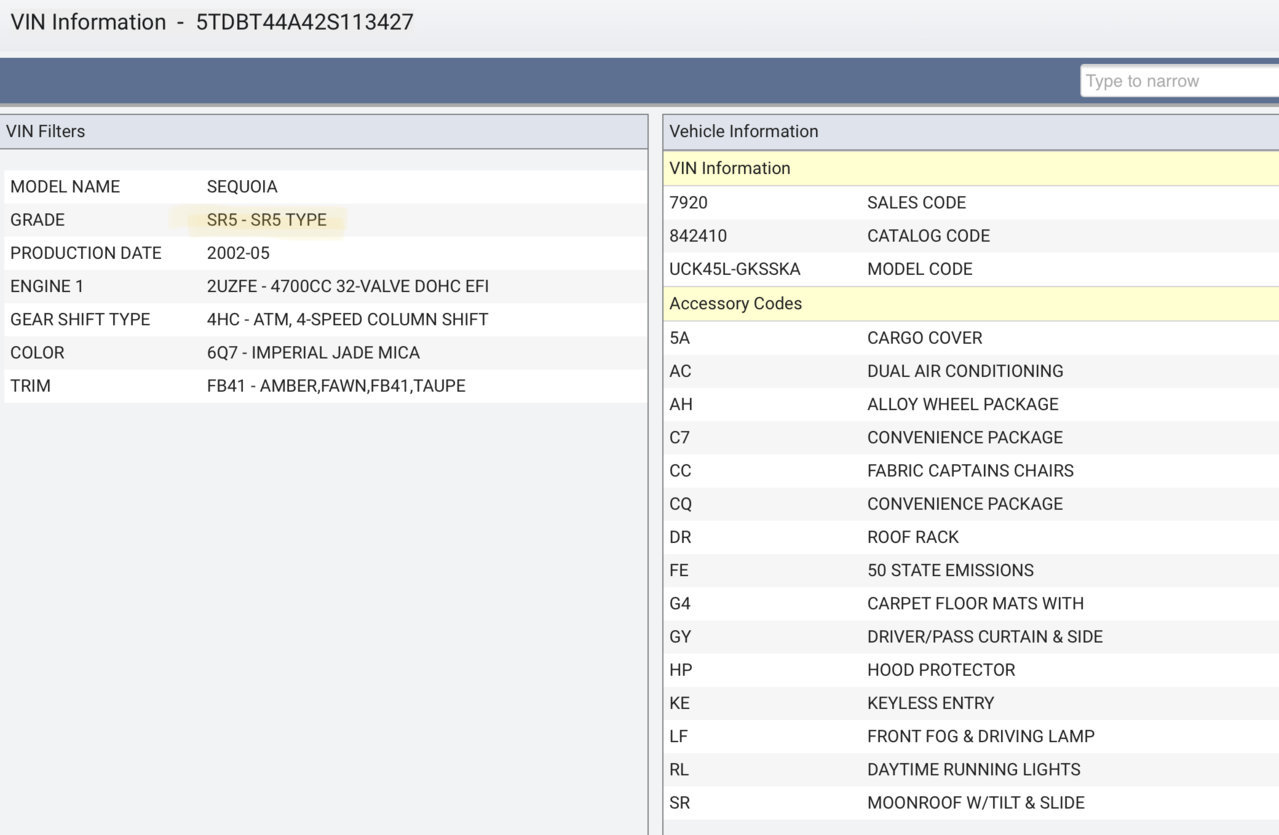Click the 2002-05 production date value
The image size is (1279, 835).
point(238,253)
